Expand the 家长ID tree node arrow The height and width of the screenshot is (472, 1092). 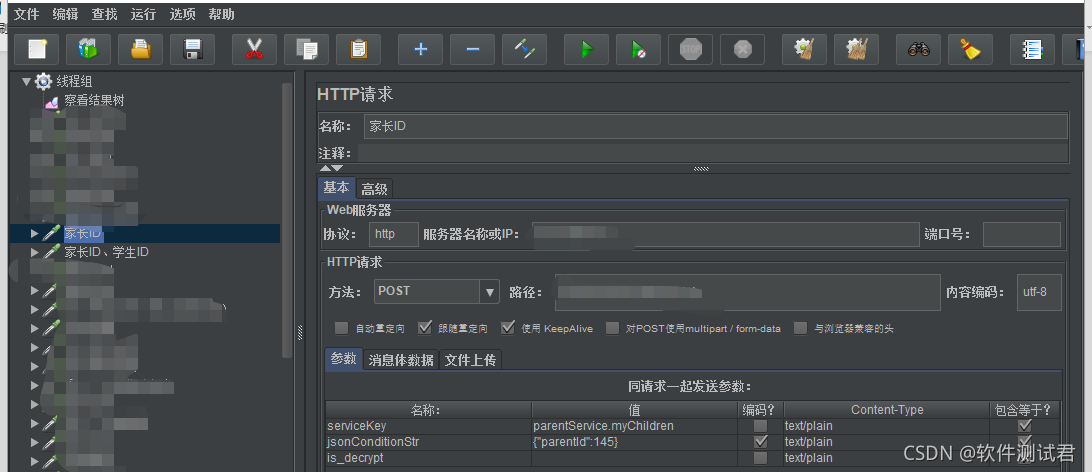click(35, 233)
